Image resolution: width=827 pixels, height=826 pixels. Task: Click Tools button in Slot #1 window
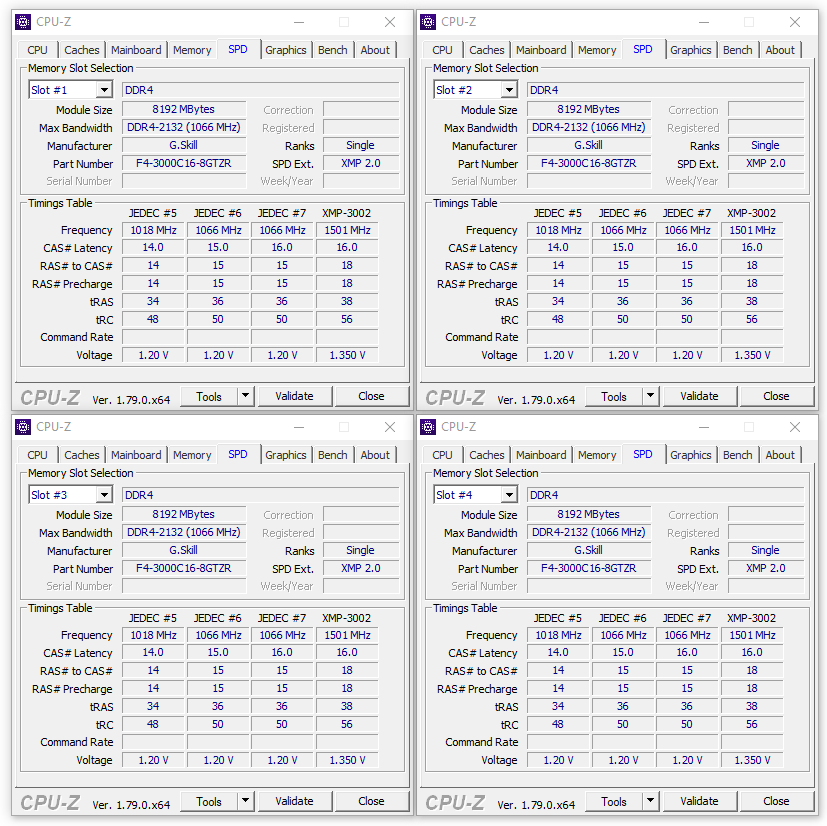209,396
